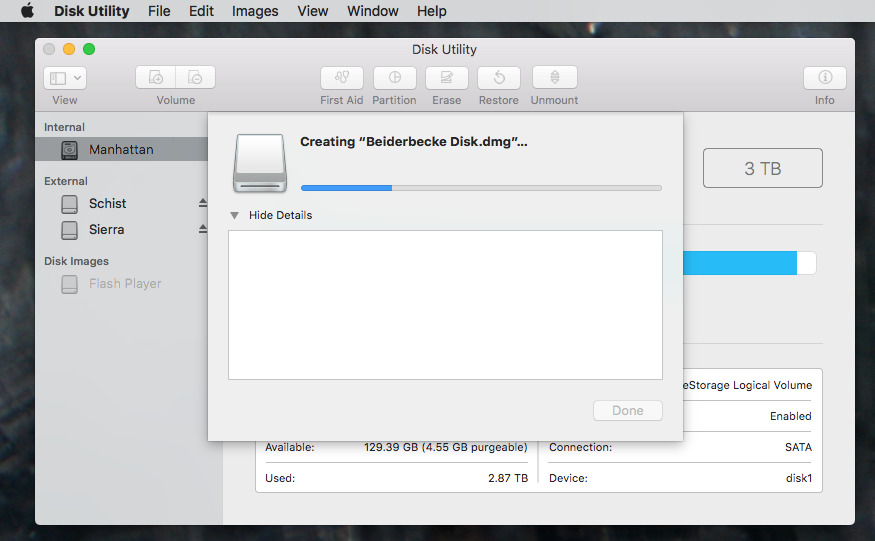Click the External sidebar section header
Screen dimensions: 875x541
click(x=66, y=181)
